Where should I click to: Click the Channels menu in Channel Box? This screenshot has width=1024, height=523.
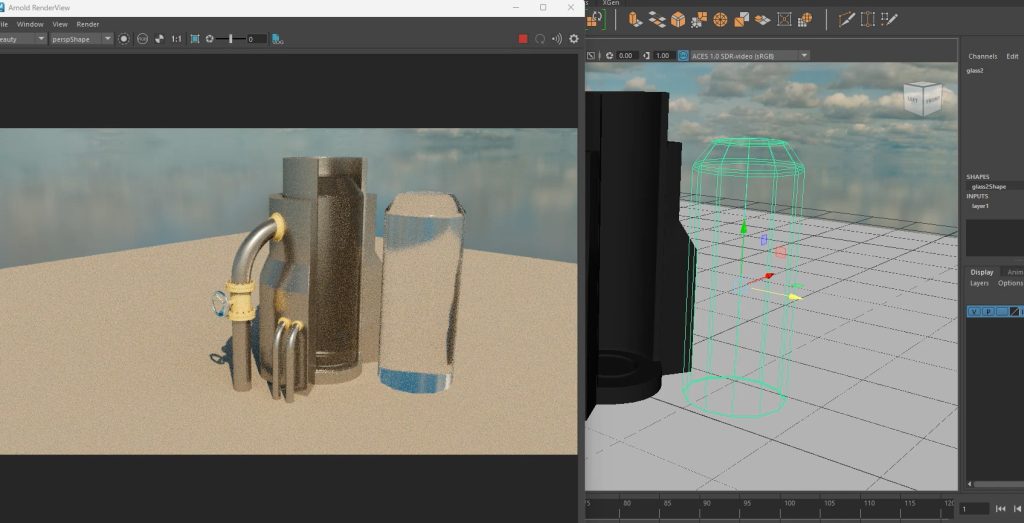pos(982,57)
